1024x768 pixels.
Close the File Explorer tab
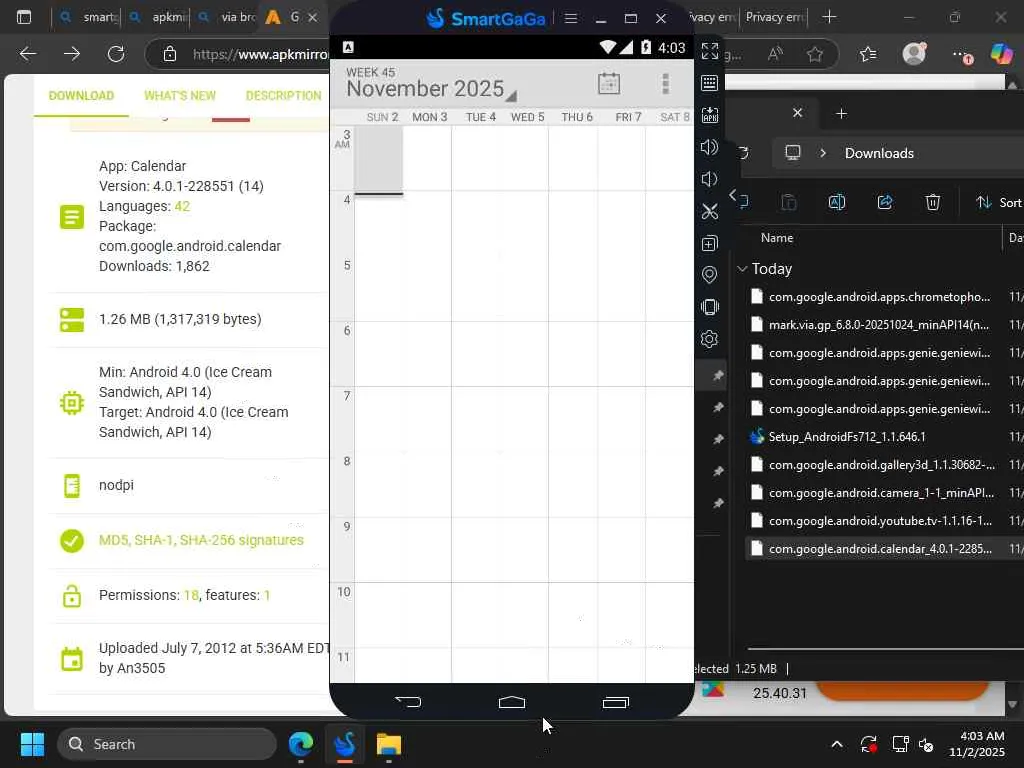pos(797,113)
